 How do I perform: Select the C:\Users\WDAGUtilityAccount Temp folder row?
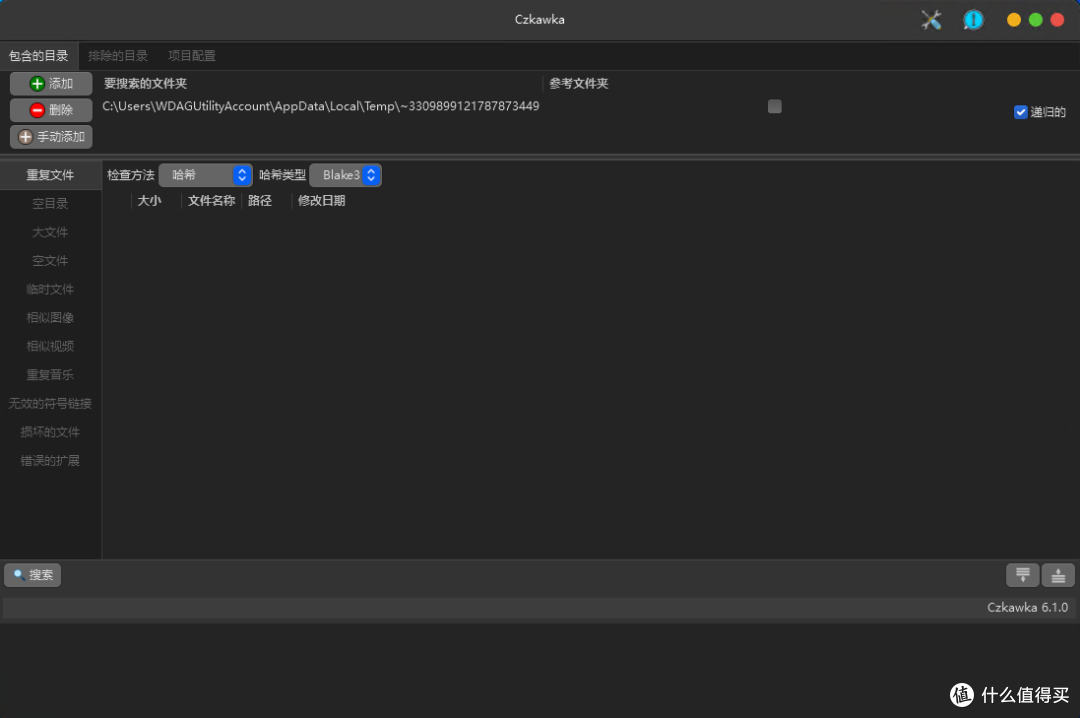pyautogui.click(x=321, y=106)
